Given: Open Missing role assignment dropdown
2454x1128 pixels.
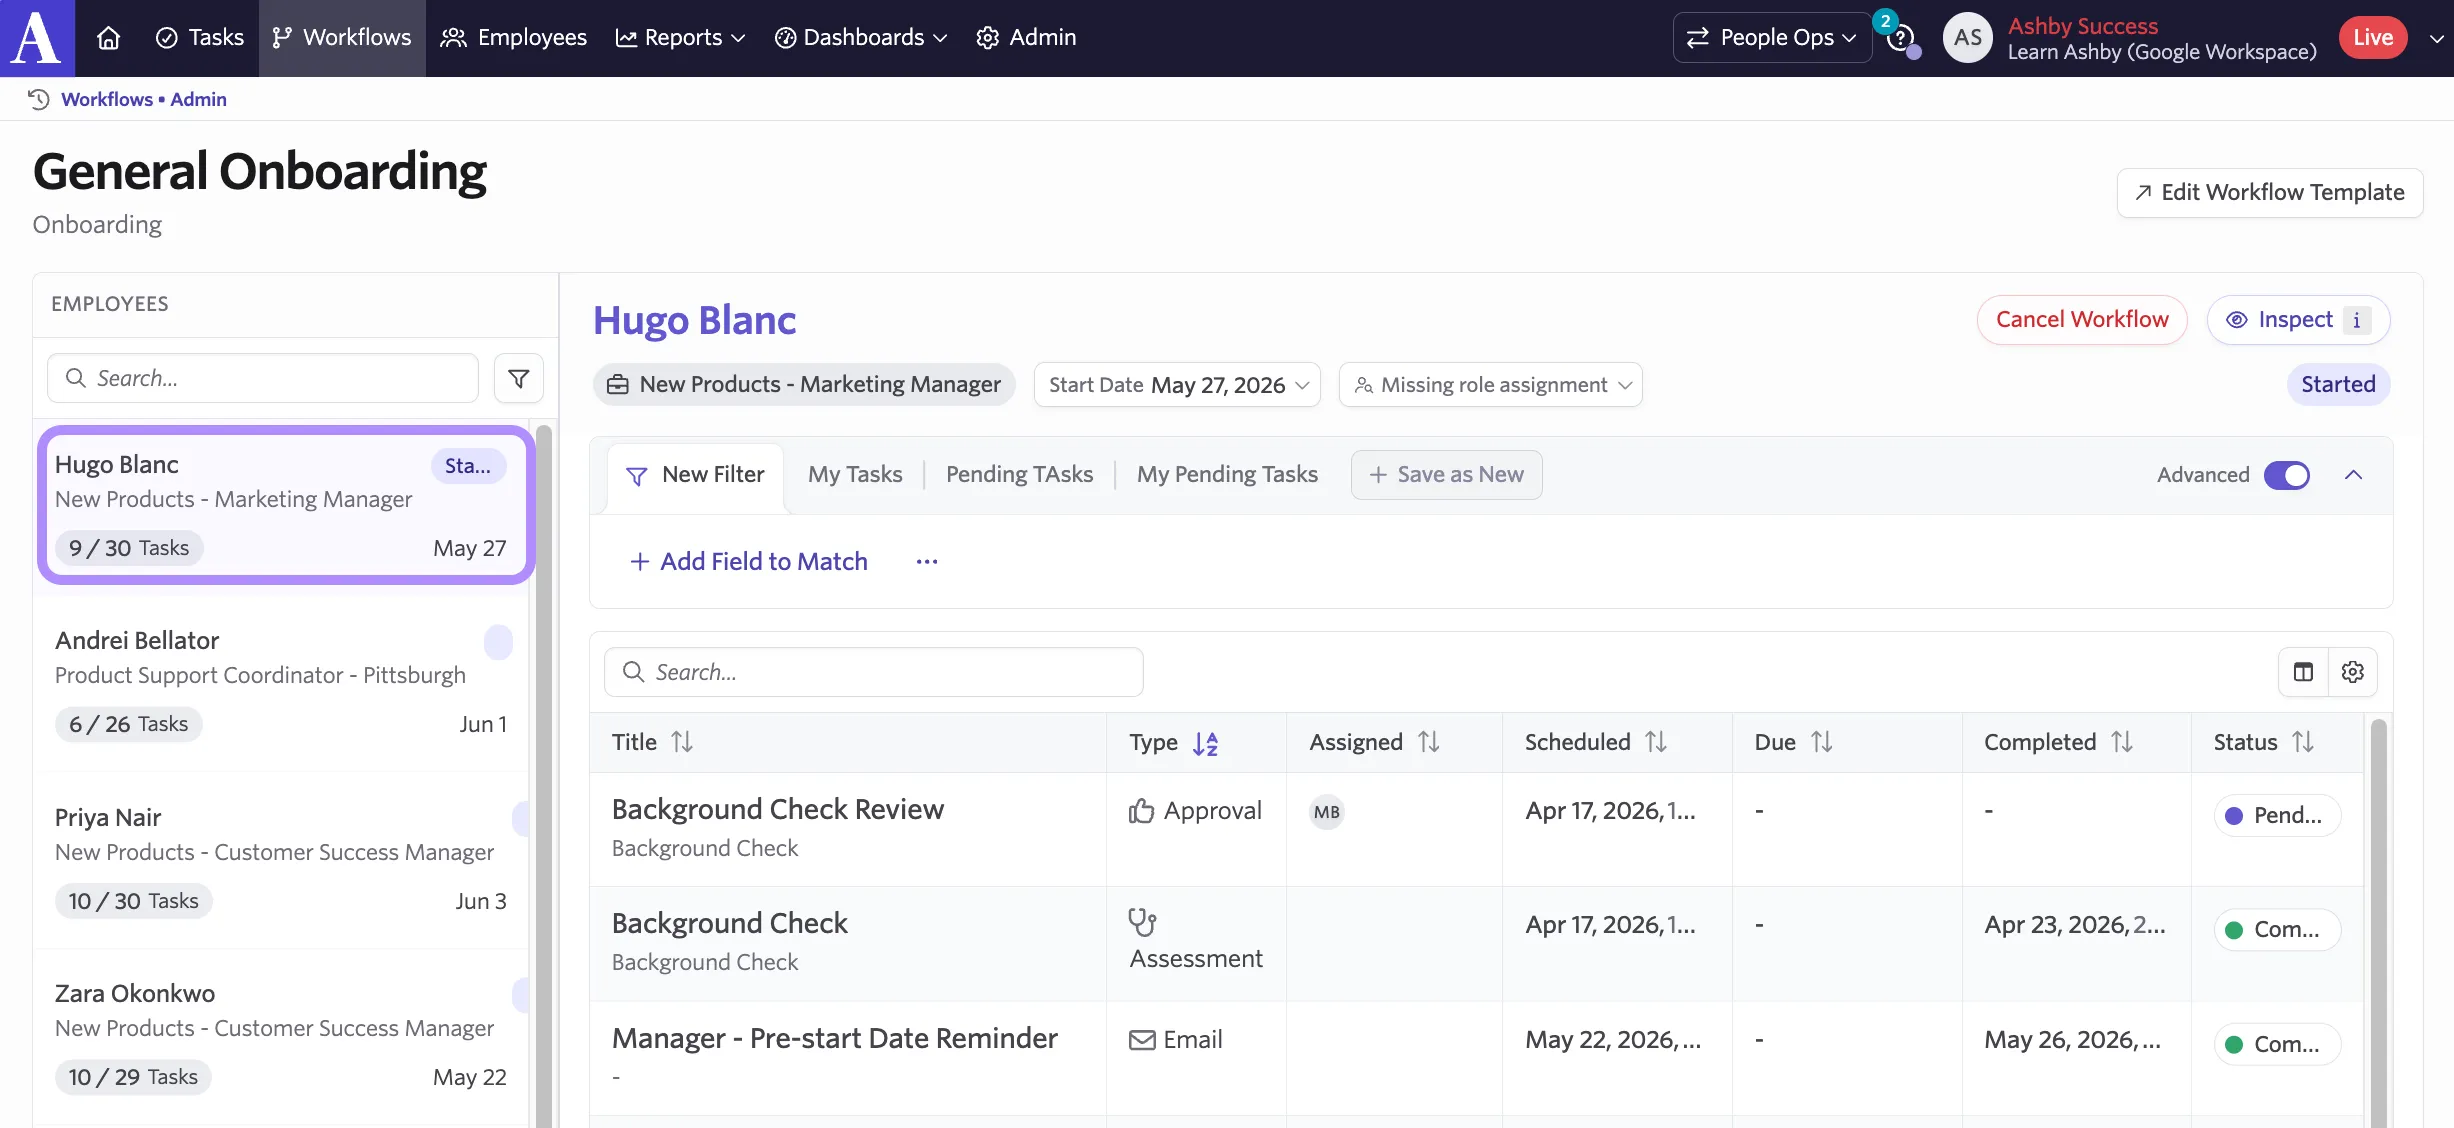Looking at the screenshot, I should pyautogui.click(x=1491, y=385).
